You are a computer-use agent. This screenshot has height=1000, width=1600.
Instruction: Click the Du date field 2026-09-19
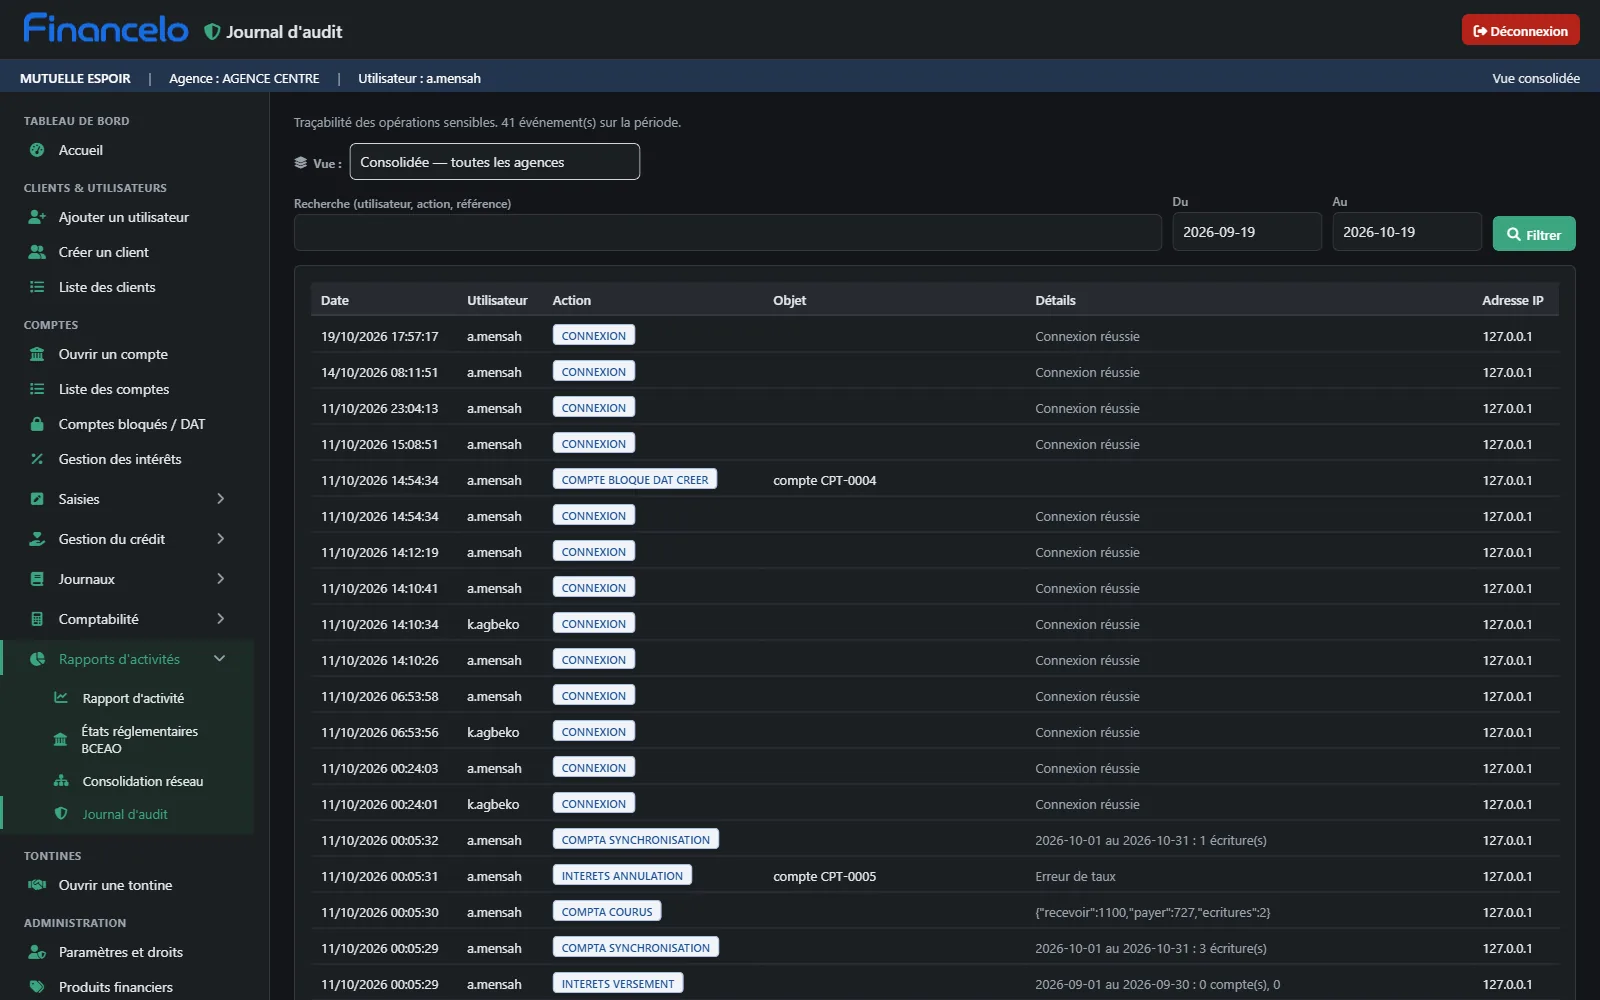click(1247, 232)
